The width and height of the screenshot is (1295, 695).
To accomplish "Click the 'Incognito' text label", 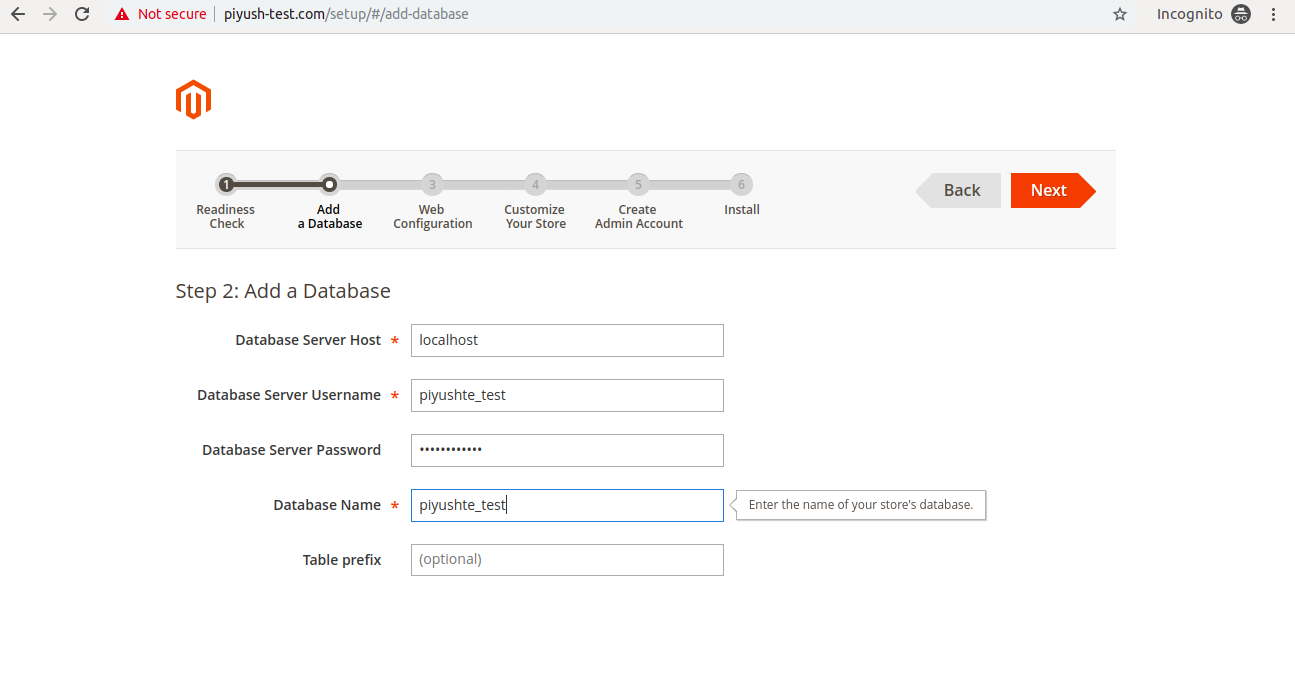I will (x=1189, y=14).
